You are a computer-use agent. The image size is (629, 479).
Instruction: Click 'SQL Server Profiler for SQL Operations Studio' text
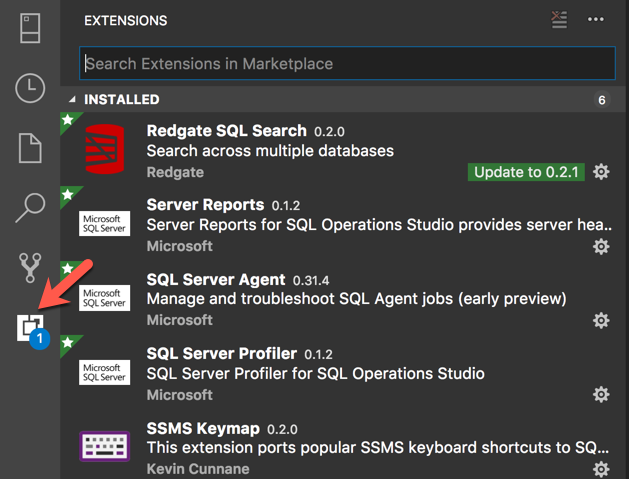[316, 373]
